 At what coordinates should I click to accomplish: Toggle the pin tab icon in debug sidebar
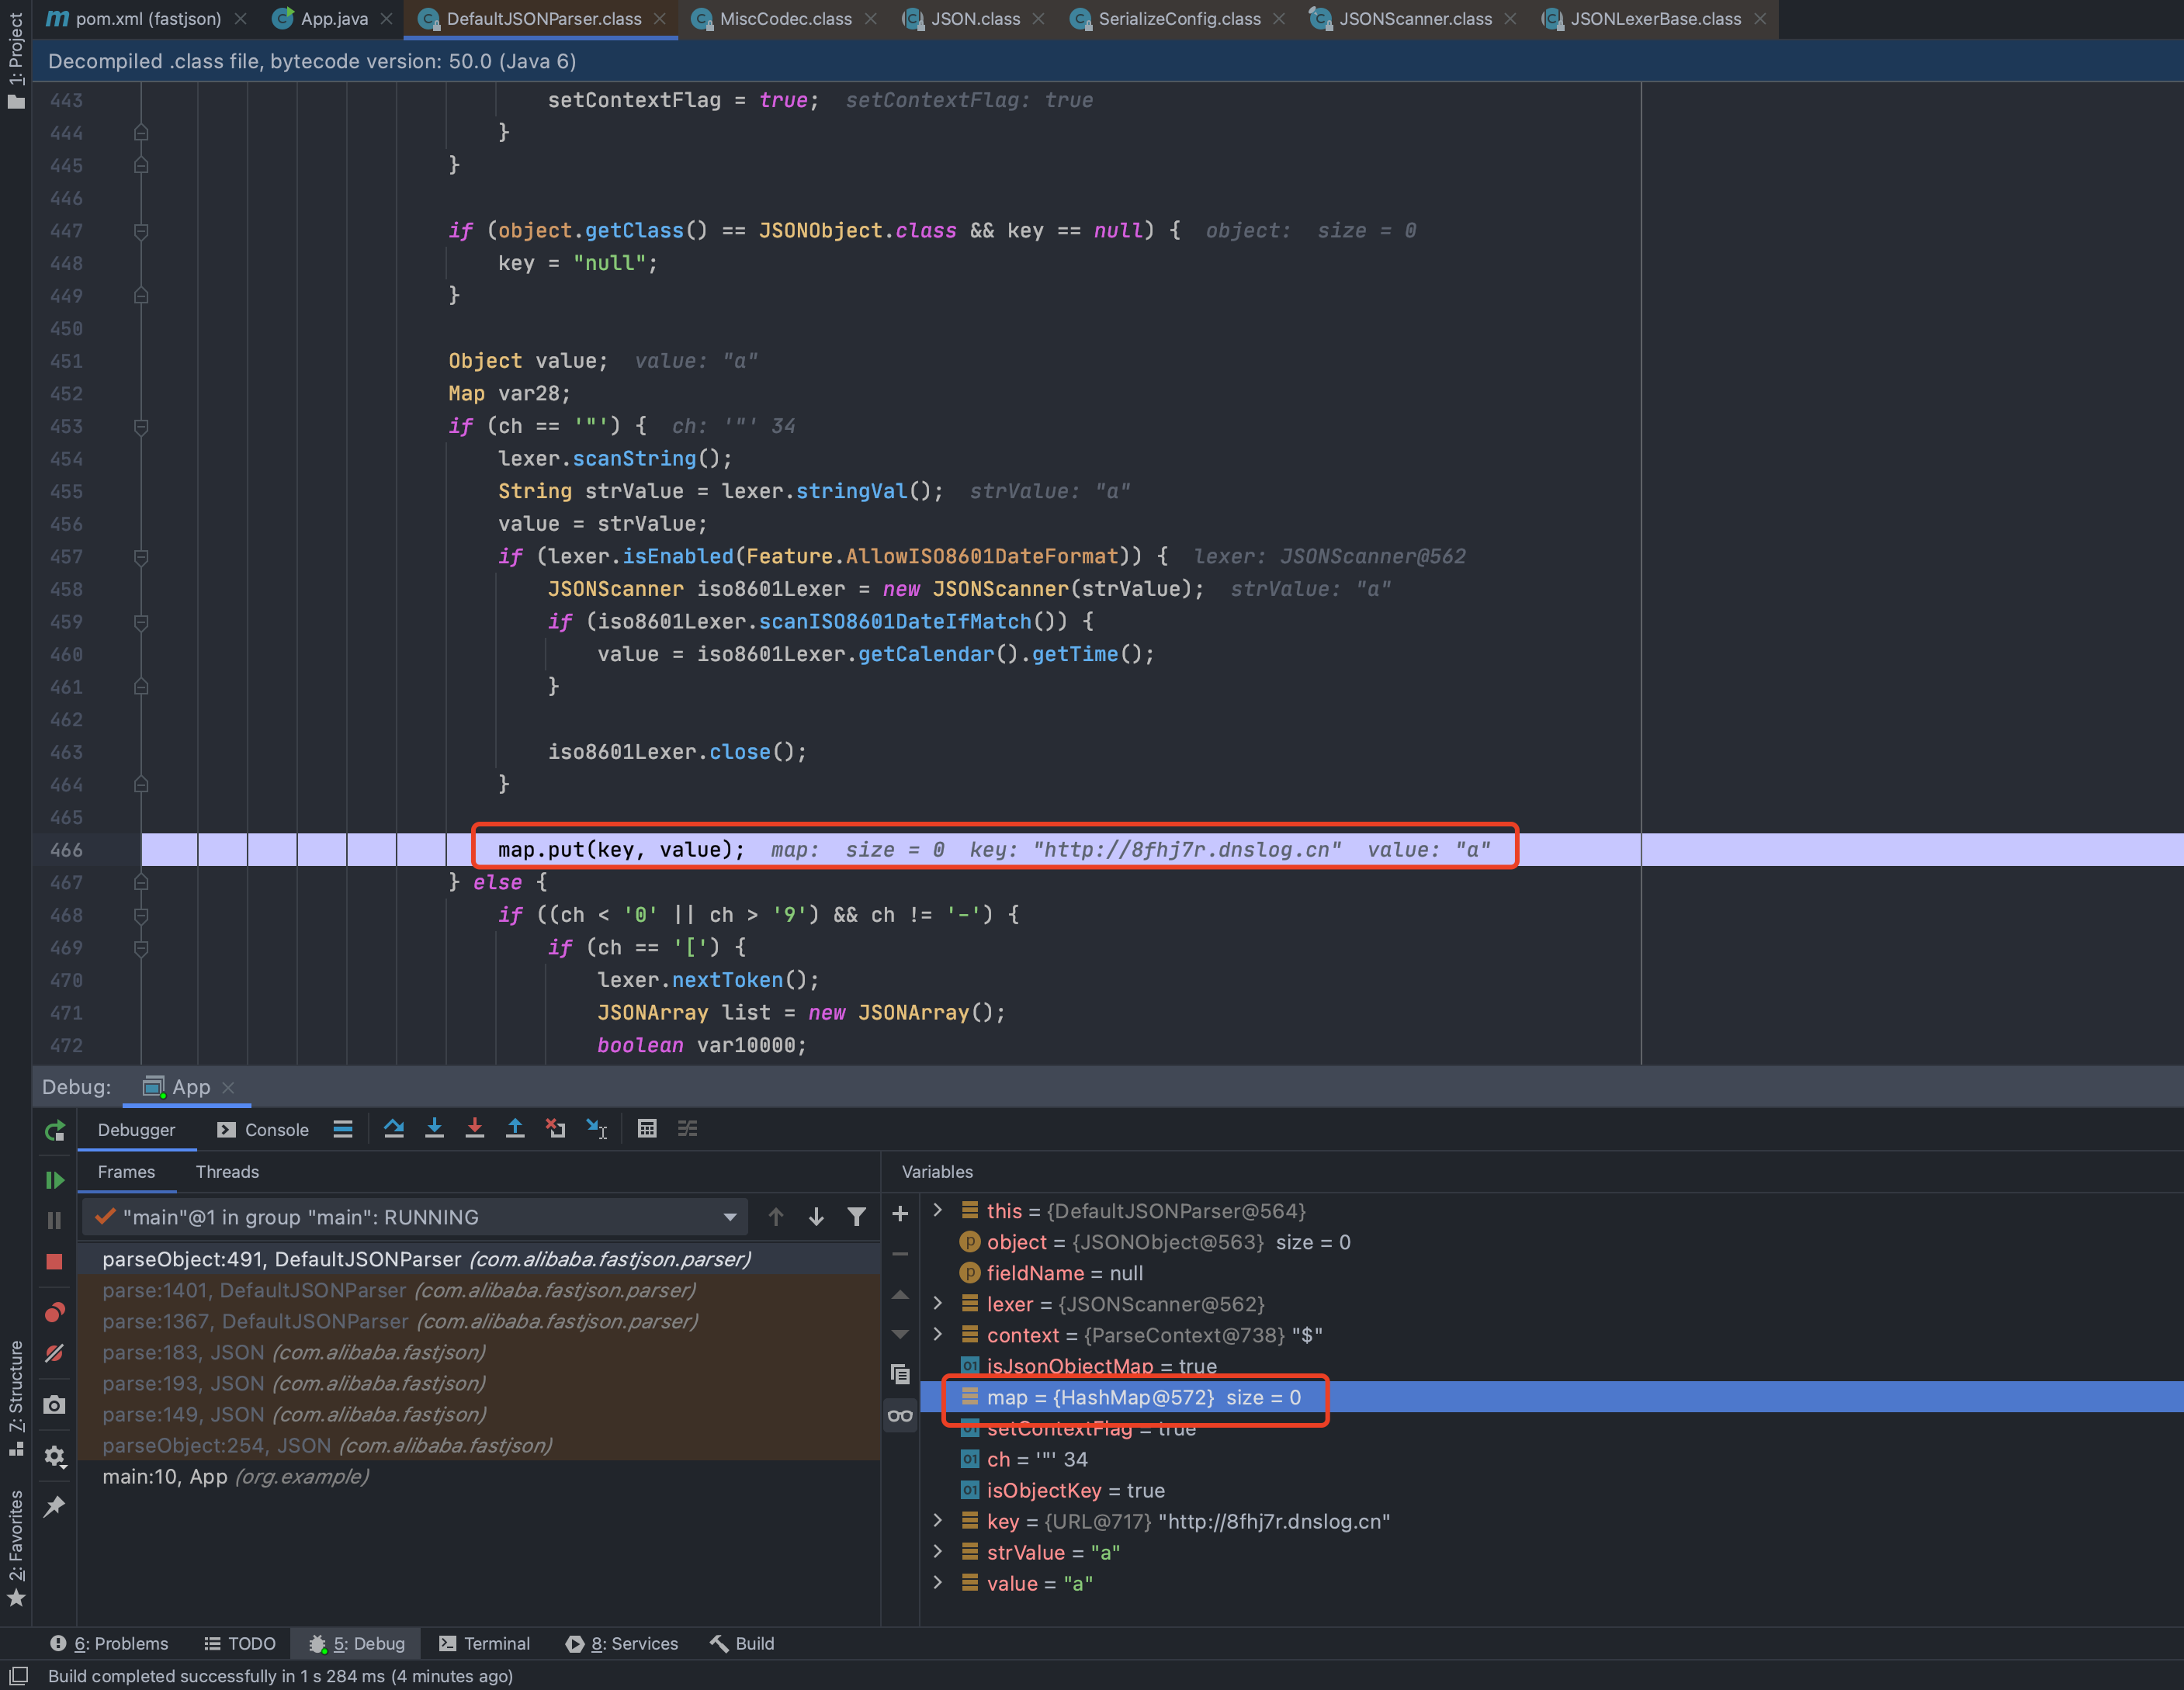coord(55,1506)
